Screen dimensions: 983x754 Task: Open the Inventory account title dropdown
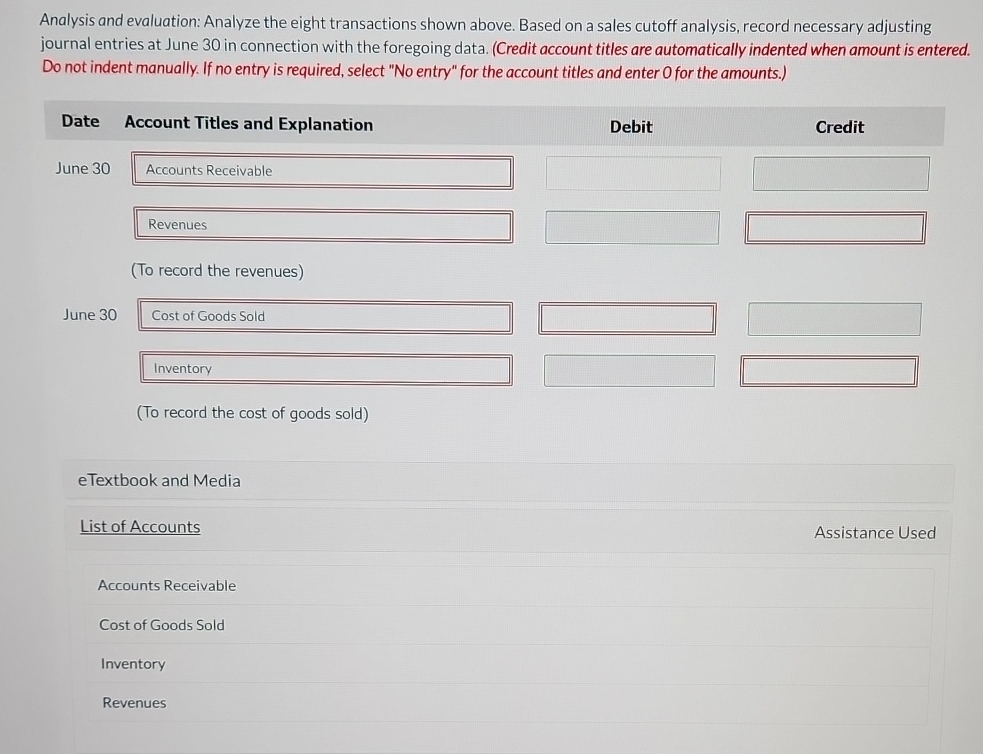pos(326,369)
